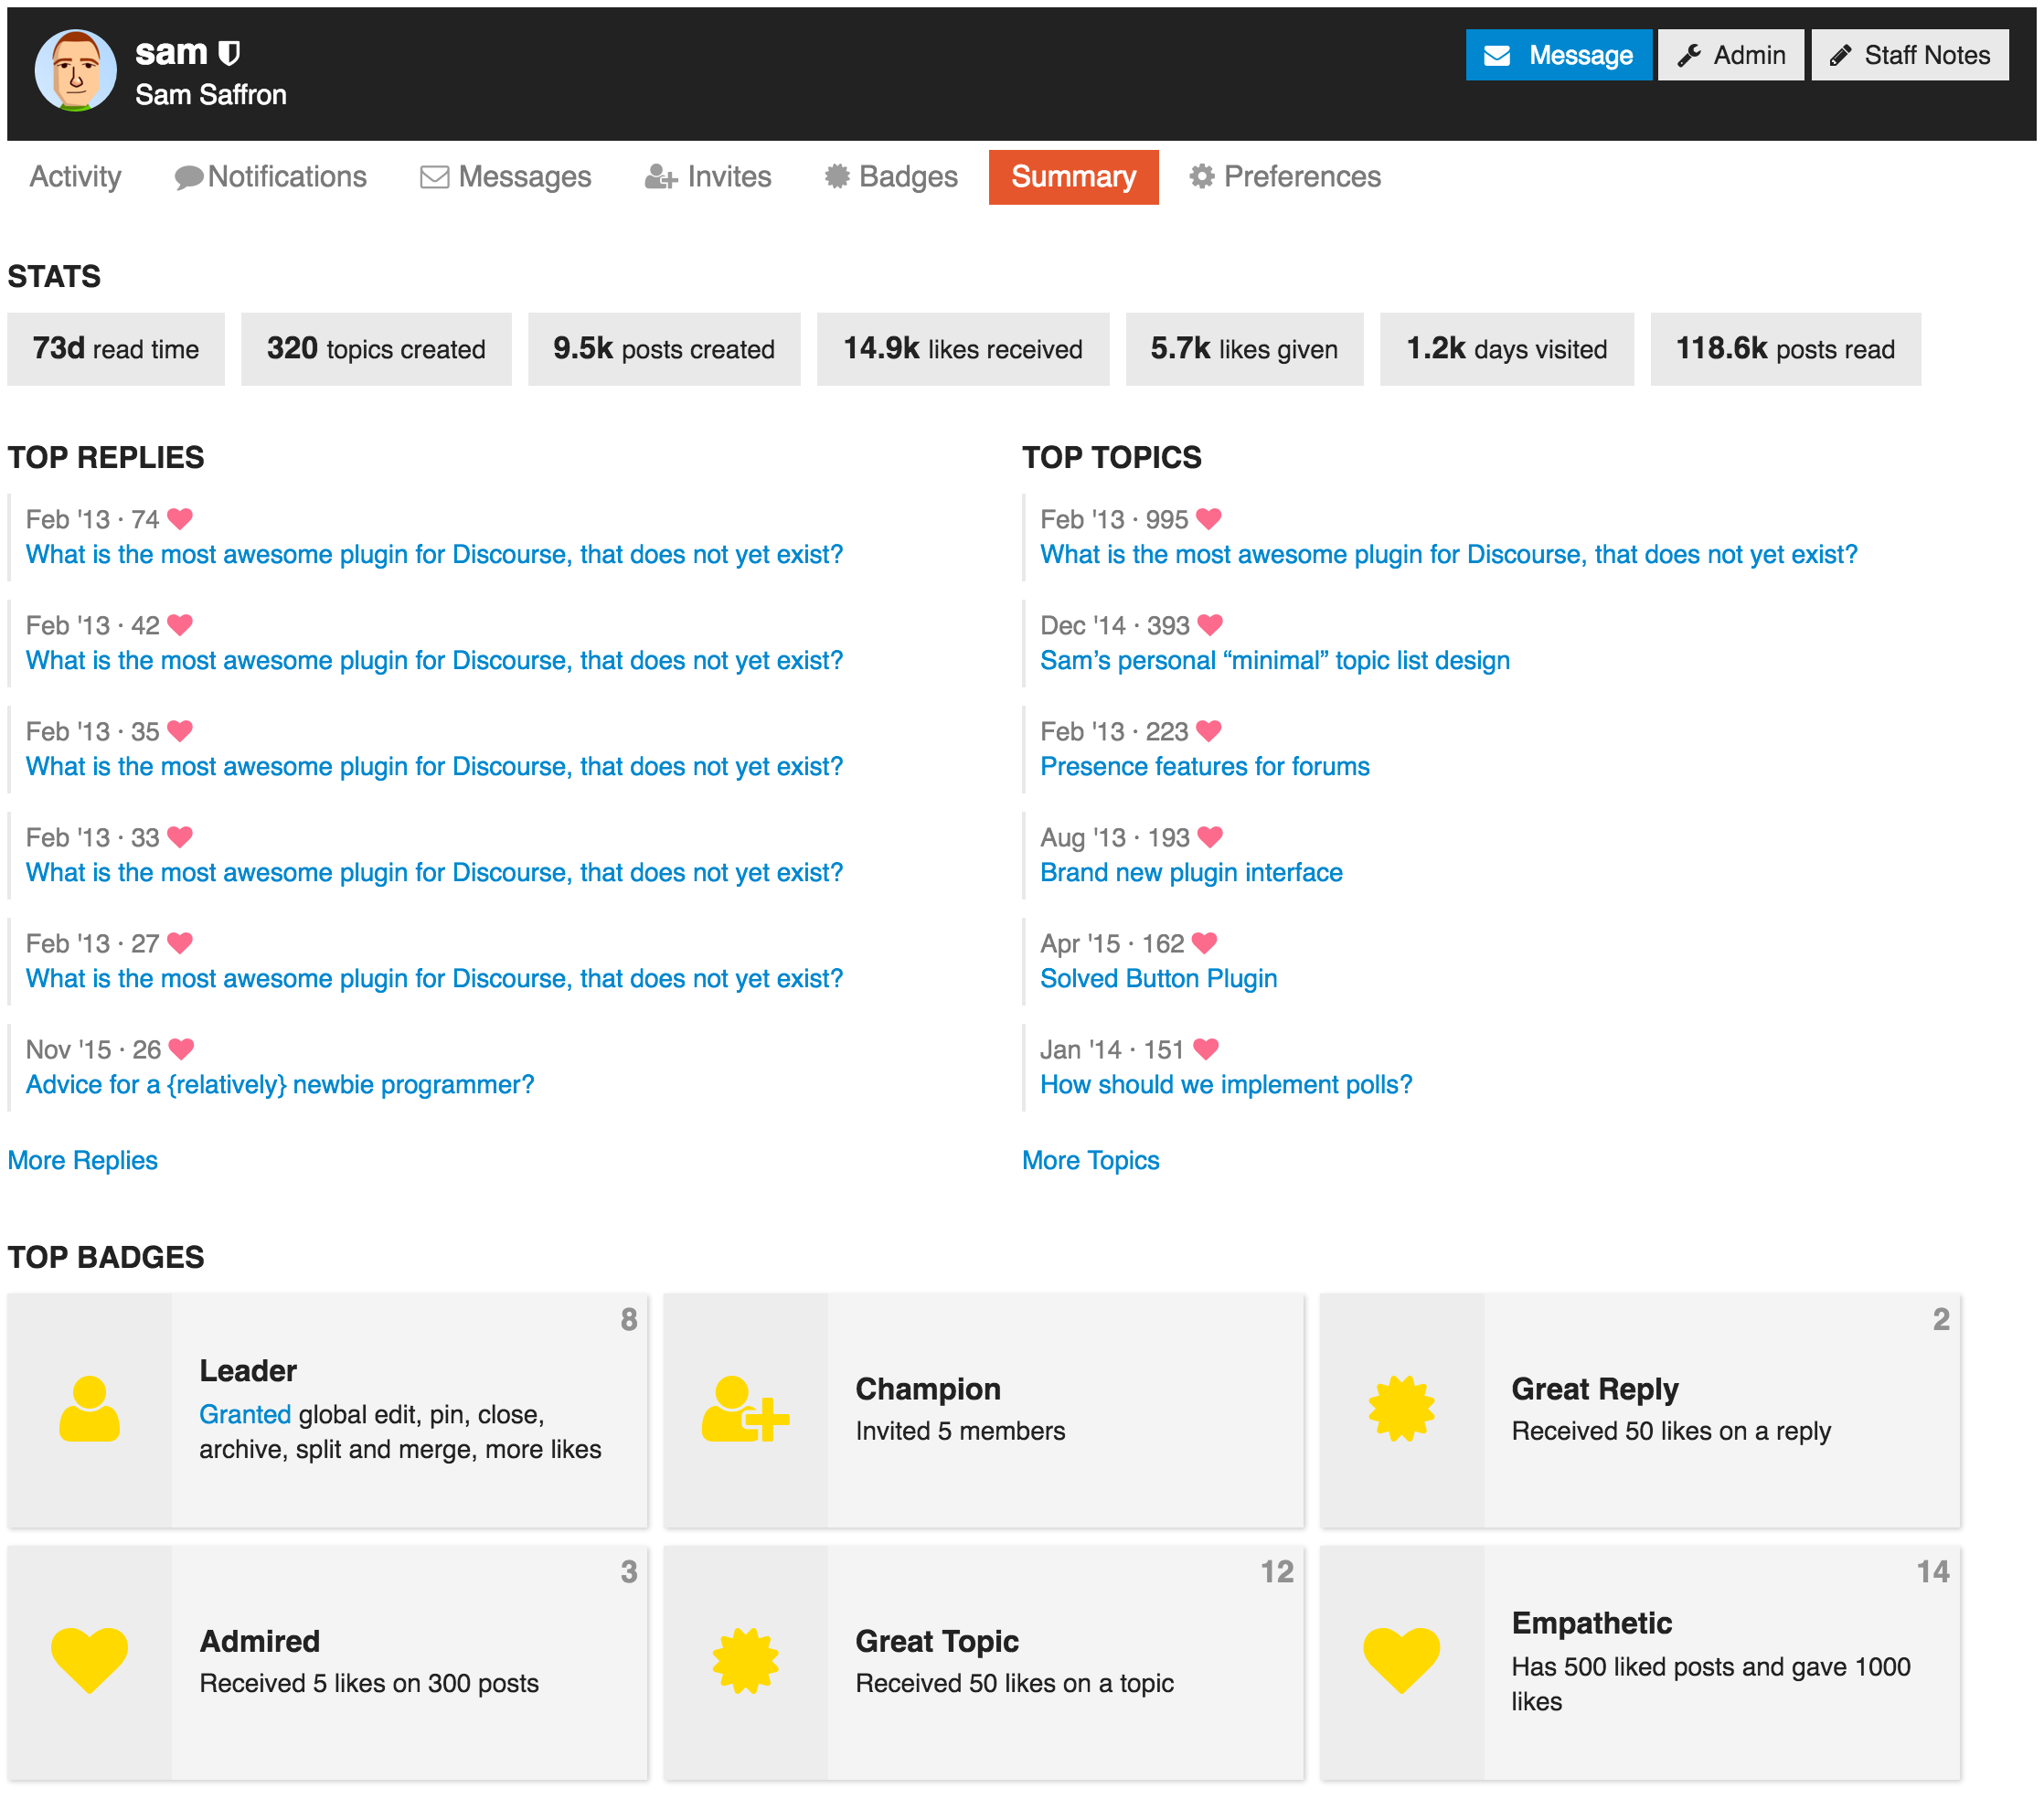The image size is (2044, 1799).
Task: Follow the More Replies link
Action: [83, 1160]
